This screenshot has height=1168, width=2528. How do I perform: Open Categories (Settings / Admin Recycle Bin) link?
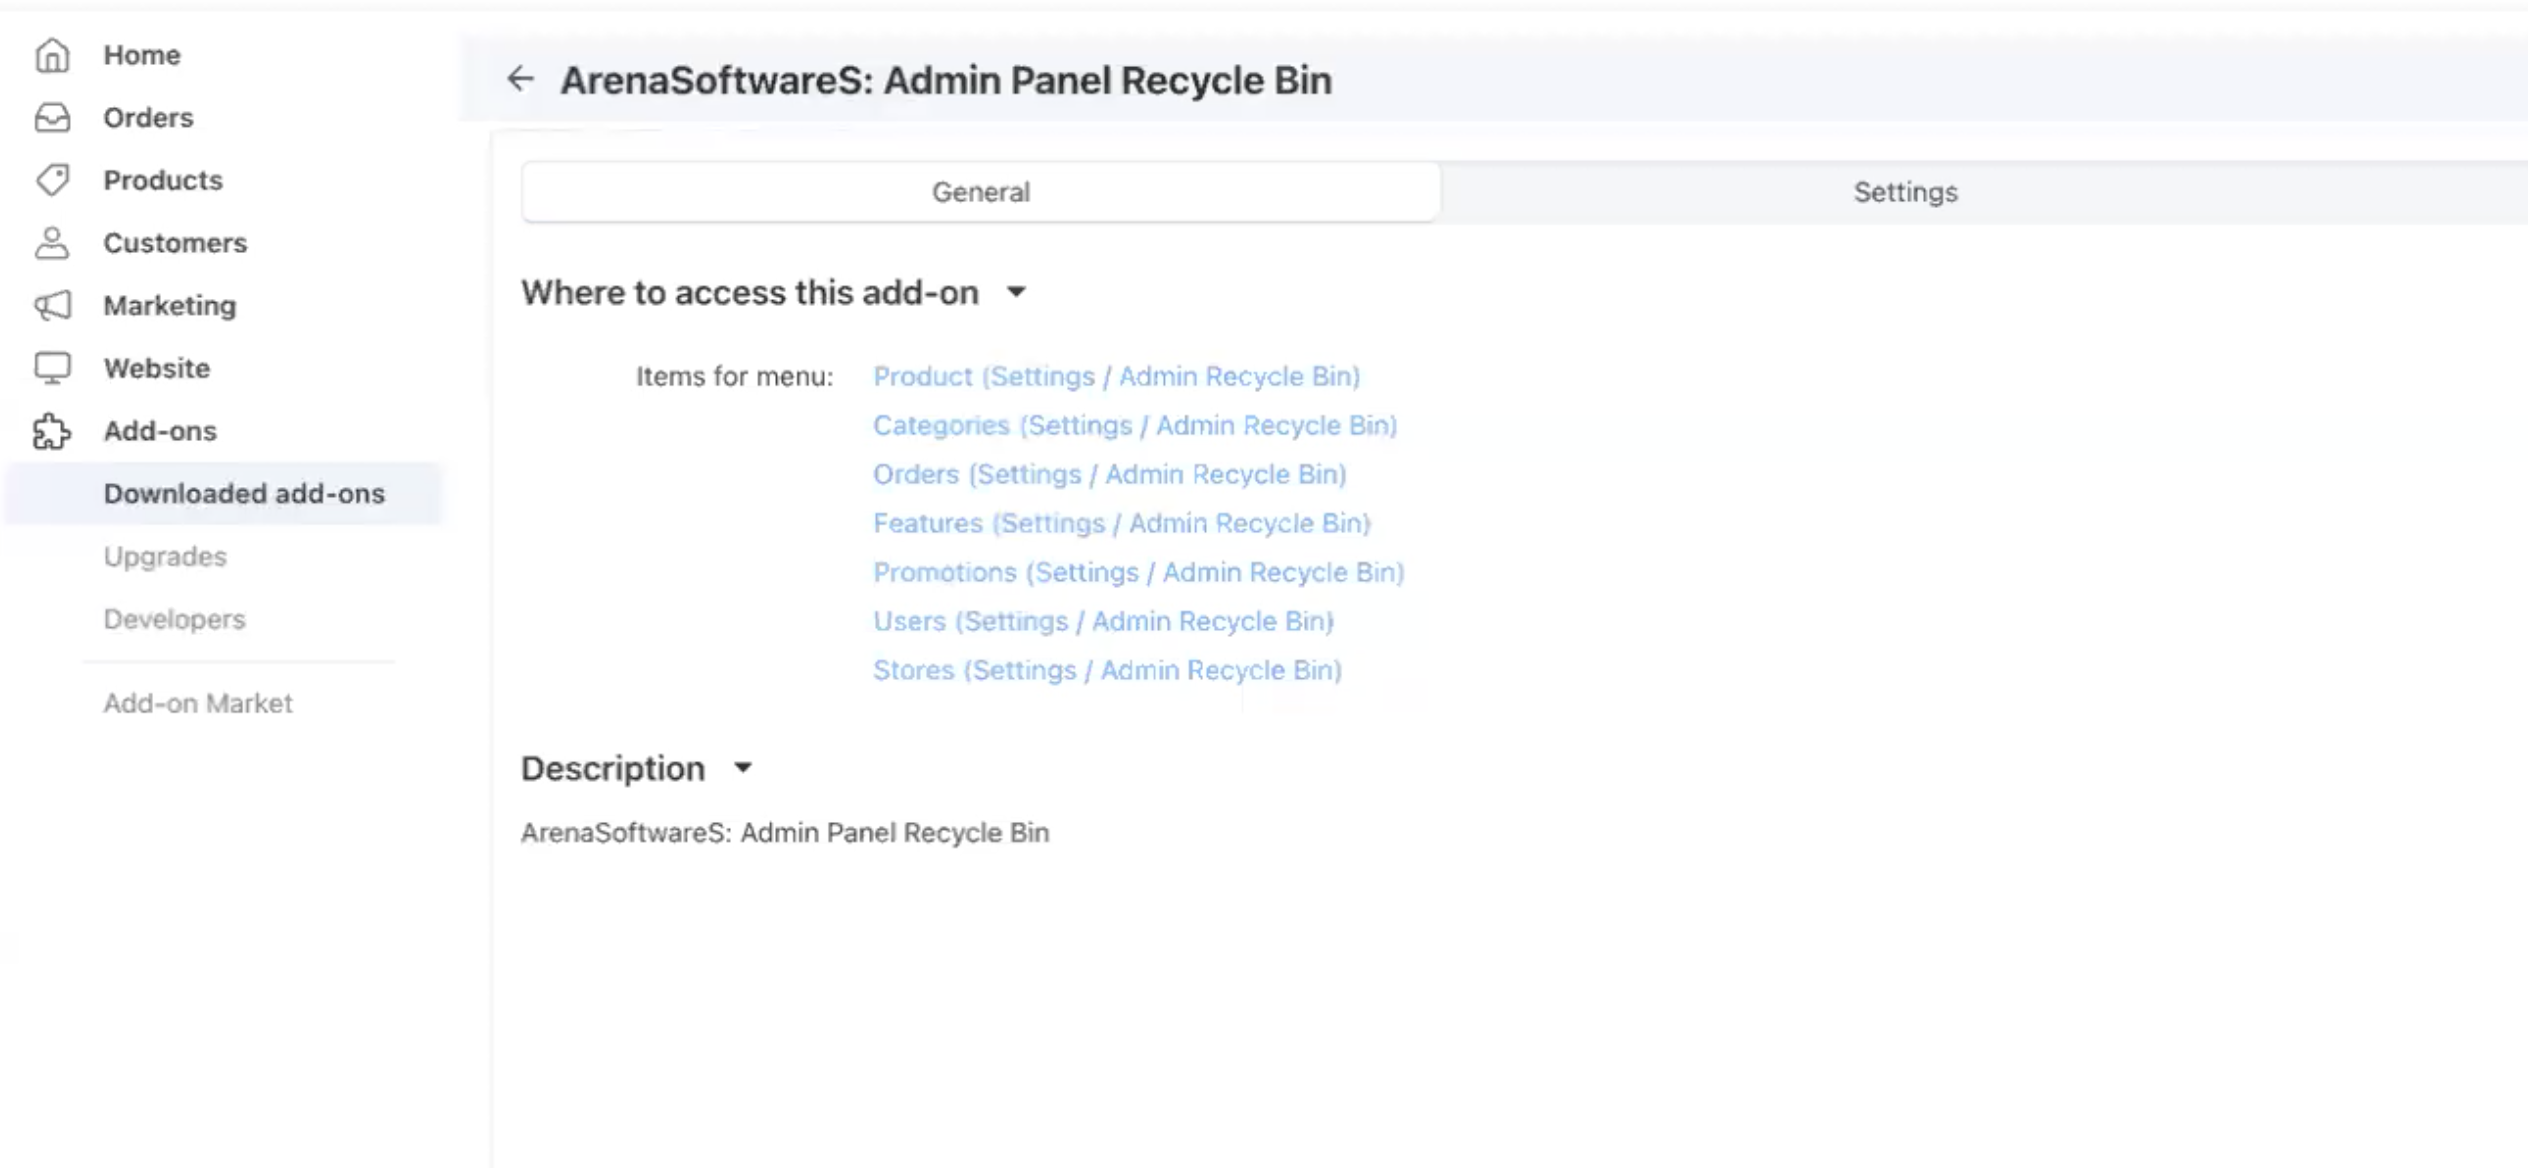click(x=1134, y=425)
